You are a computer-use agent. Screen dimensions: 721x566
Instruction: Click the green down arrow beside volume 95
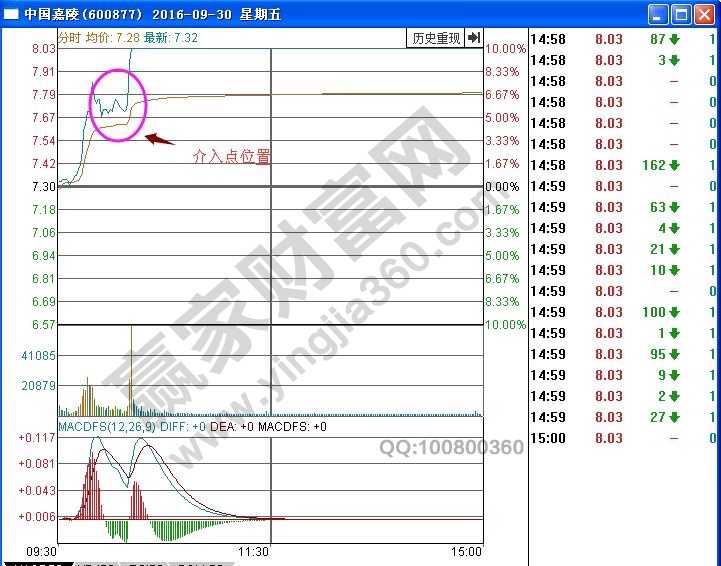[x=674, y=354]
